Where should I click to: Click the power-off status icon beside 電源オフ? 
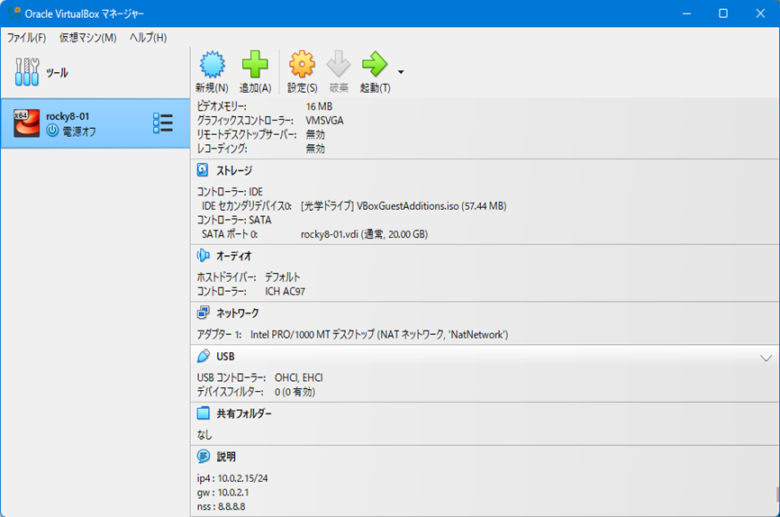click(x=52, y=131)
